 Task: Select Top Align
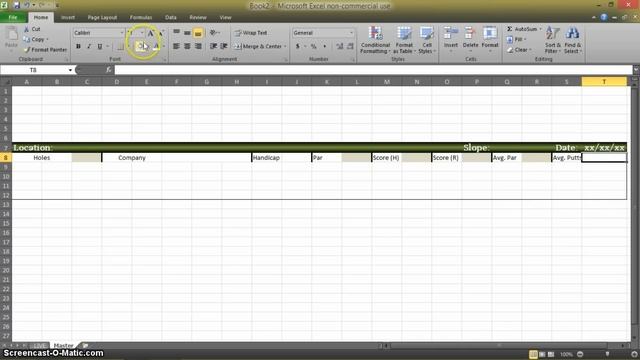tap(176, 33)
